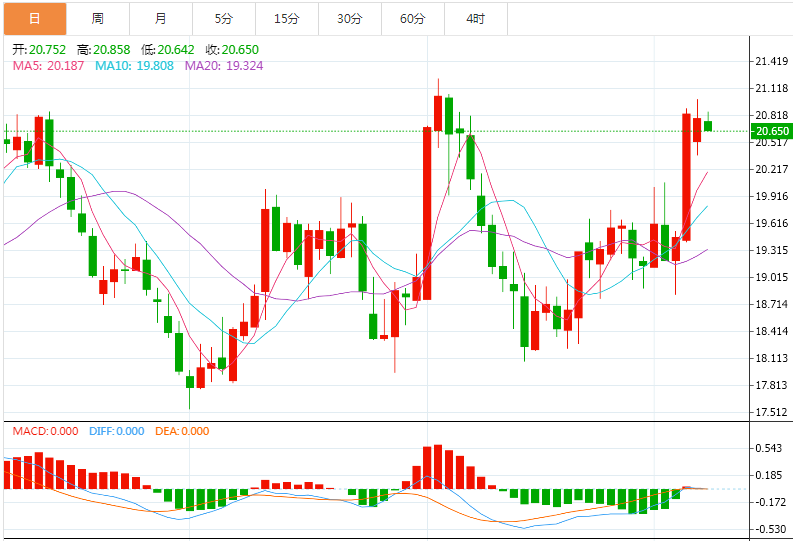Click the MACD: 0.000 label

46,431
